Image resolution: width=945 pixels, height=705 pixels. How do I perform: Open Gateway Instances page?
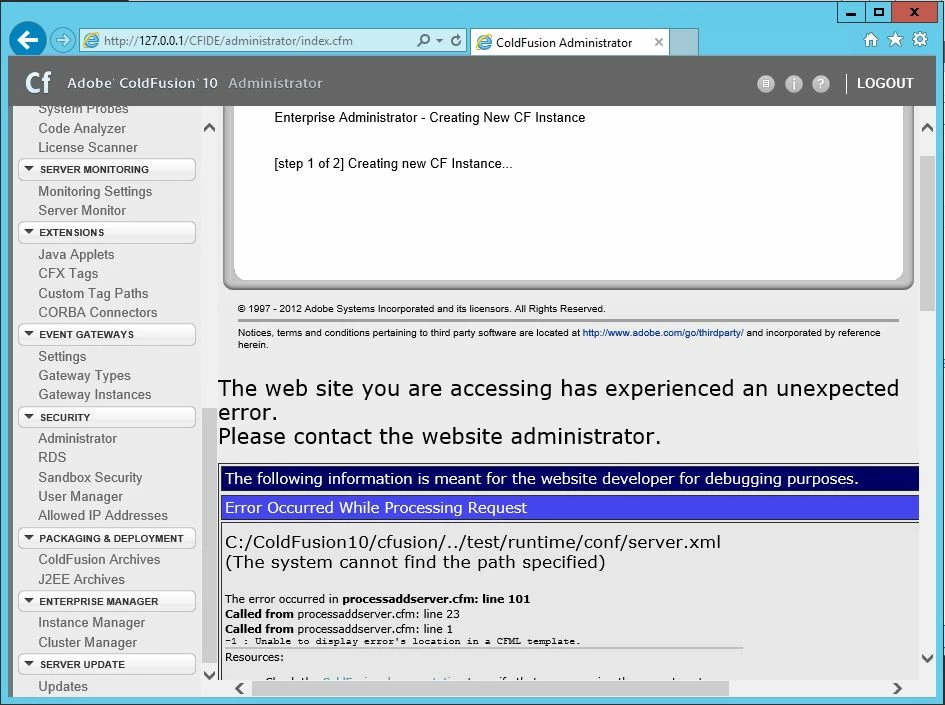pos(95,395)
